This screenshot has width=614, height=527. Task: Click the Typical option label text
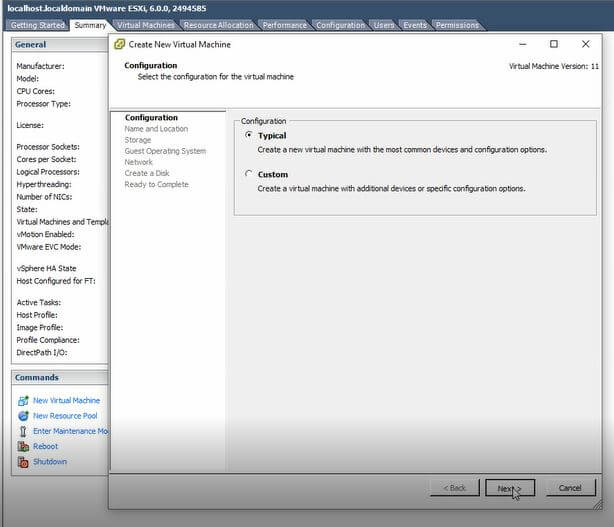click(x=272, y=135)
